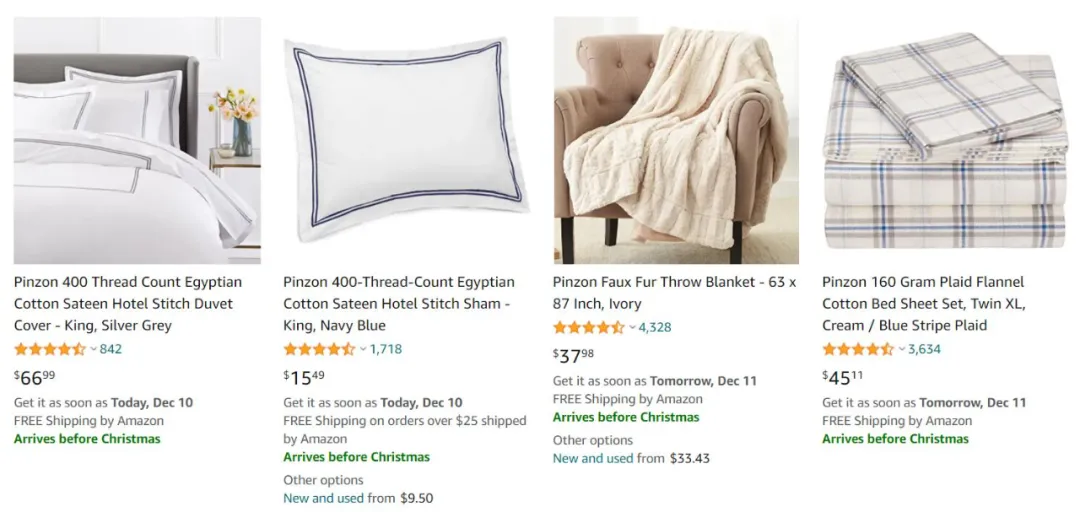The height and width of the screenshot is (512, 1080).
Task: Click star rating of Navy Blue sham
Action: pos(319,349)
